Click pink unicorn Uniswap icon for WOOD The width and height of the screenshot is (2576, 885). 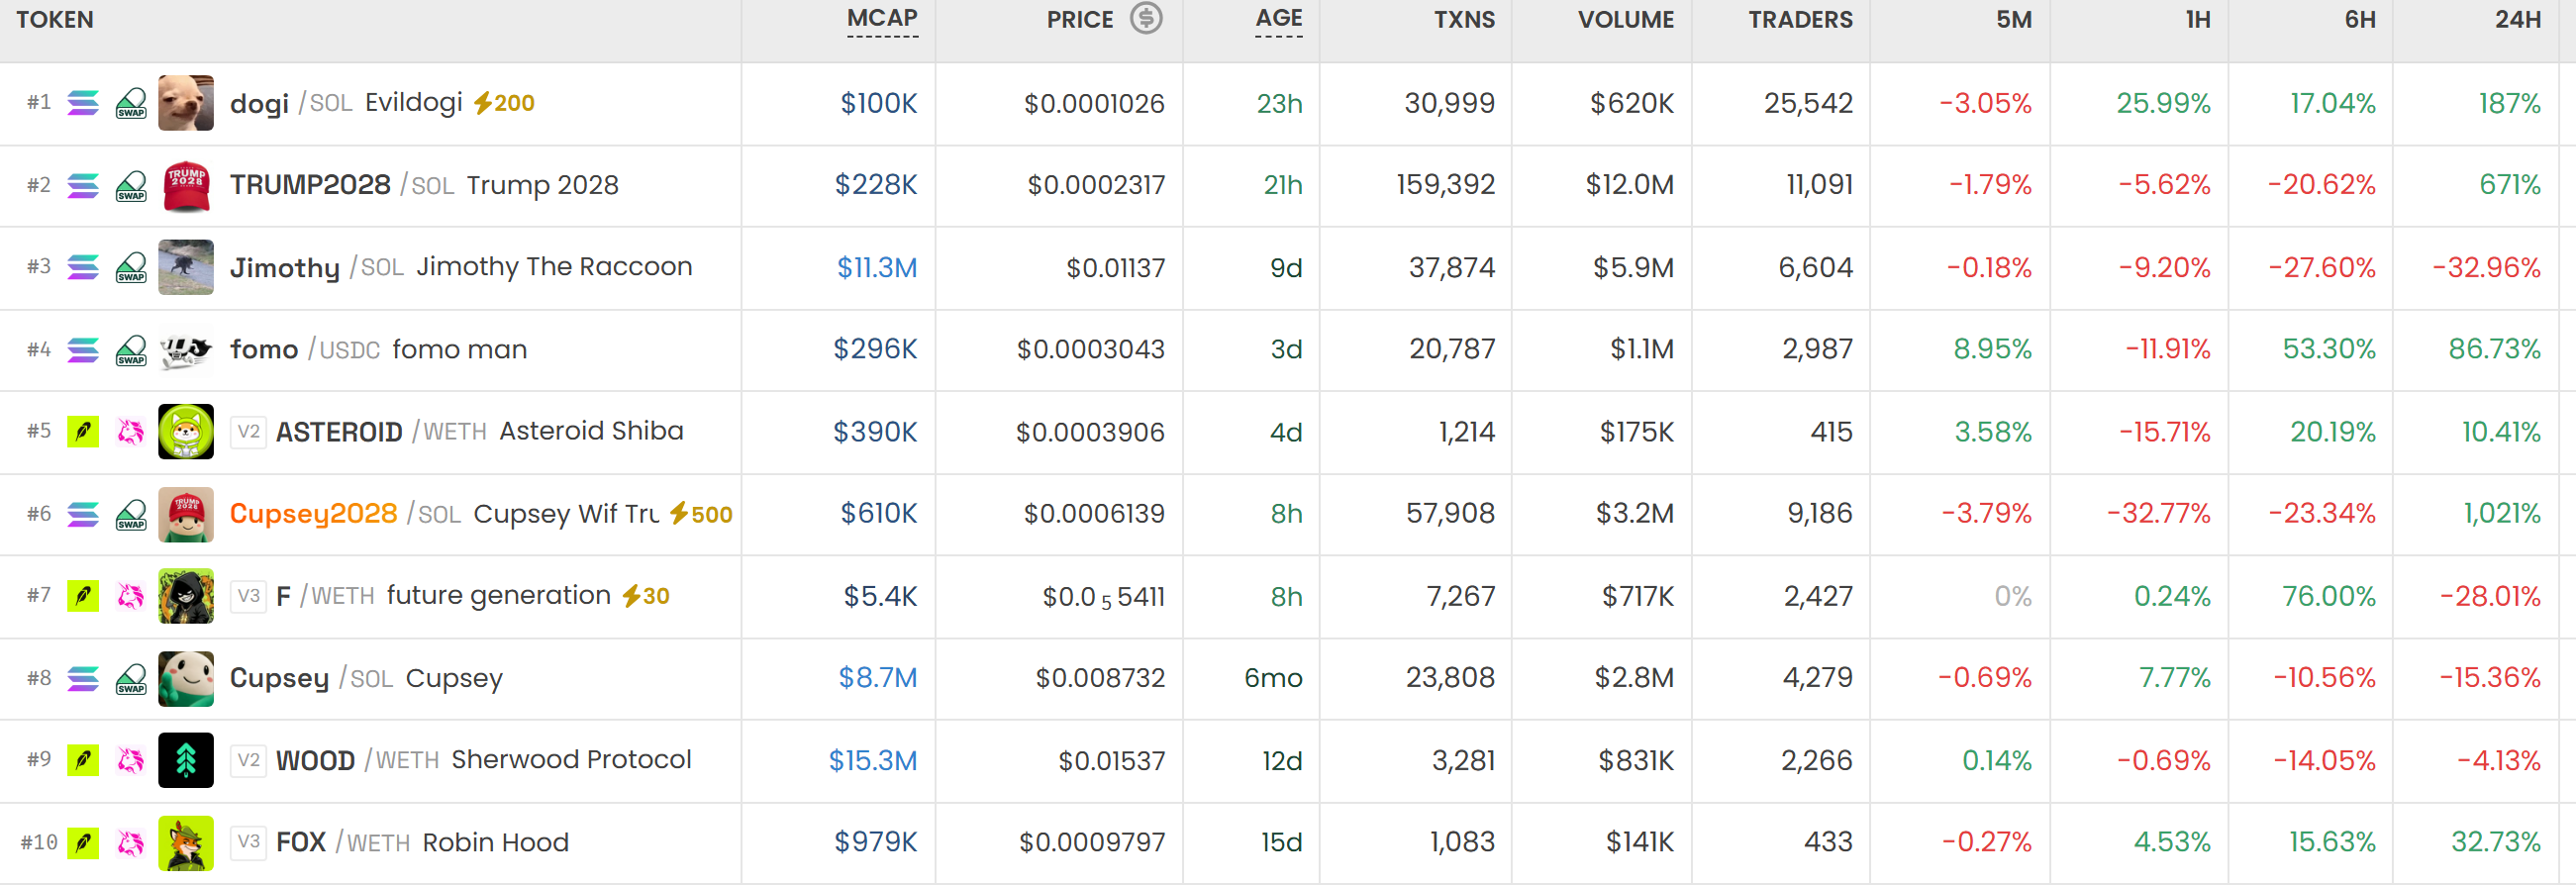131,761
